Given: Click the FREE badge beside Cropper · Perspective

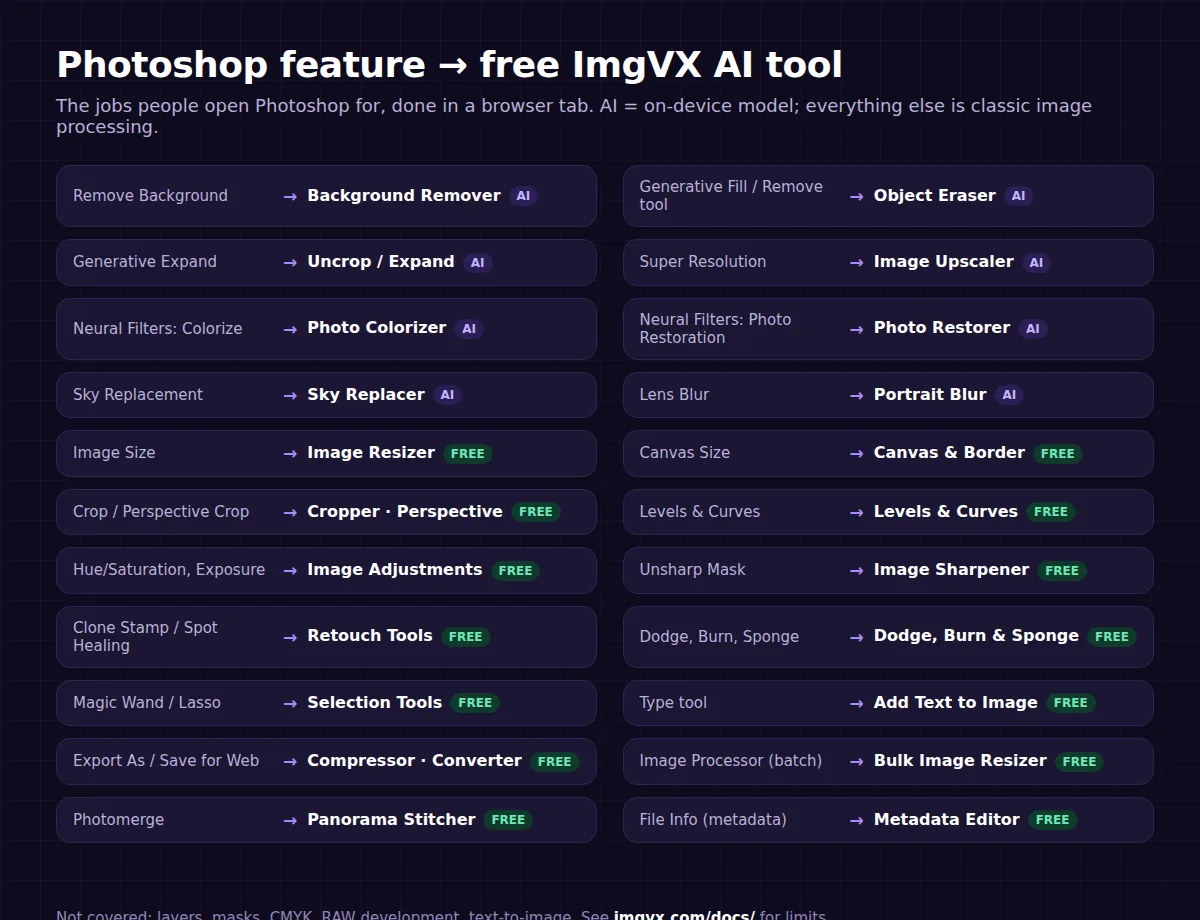Looking at the screenshot, I should click(x=536, y=512).
